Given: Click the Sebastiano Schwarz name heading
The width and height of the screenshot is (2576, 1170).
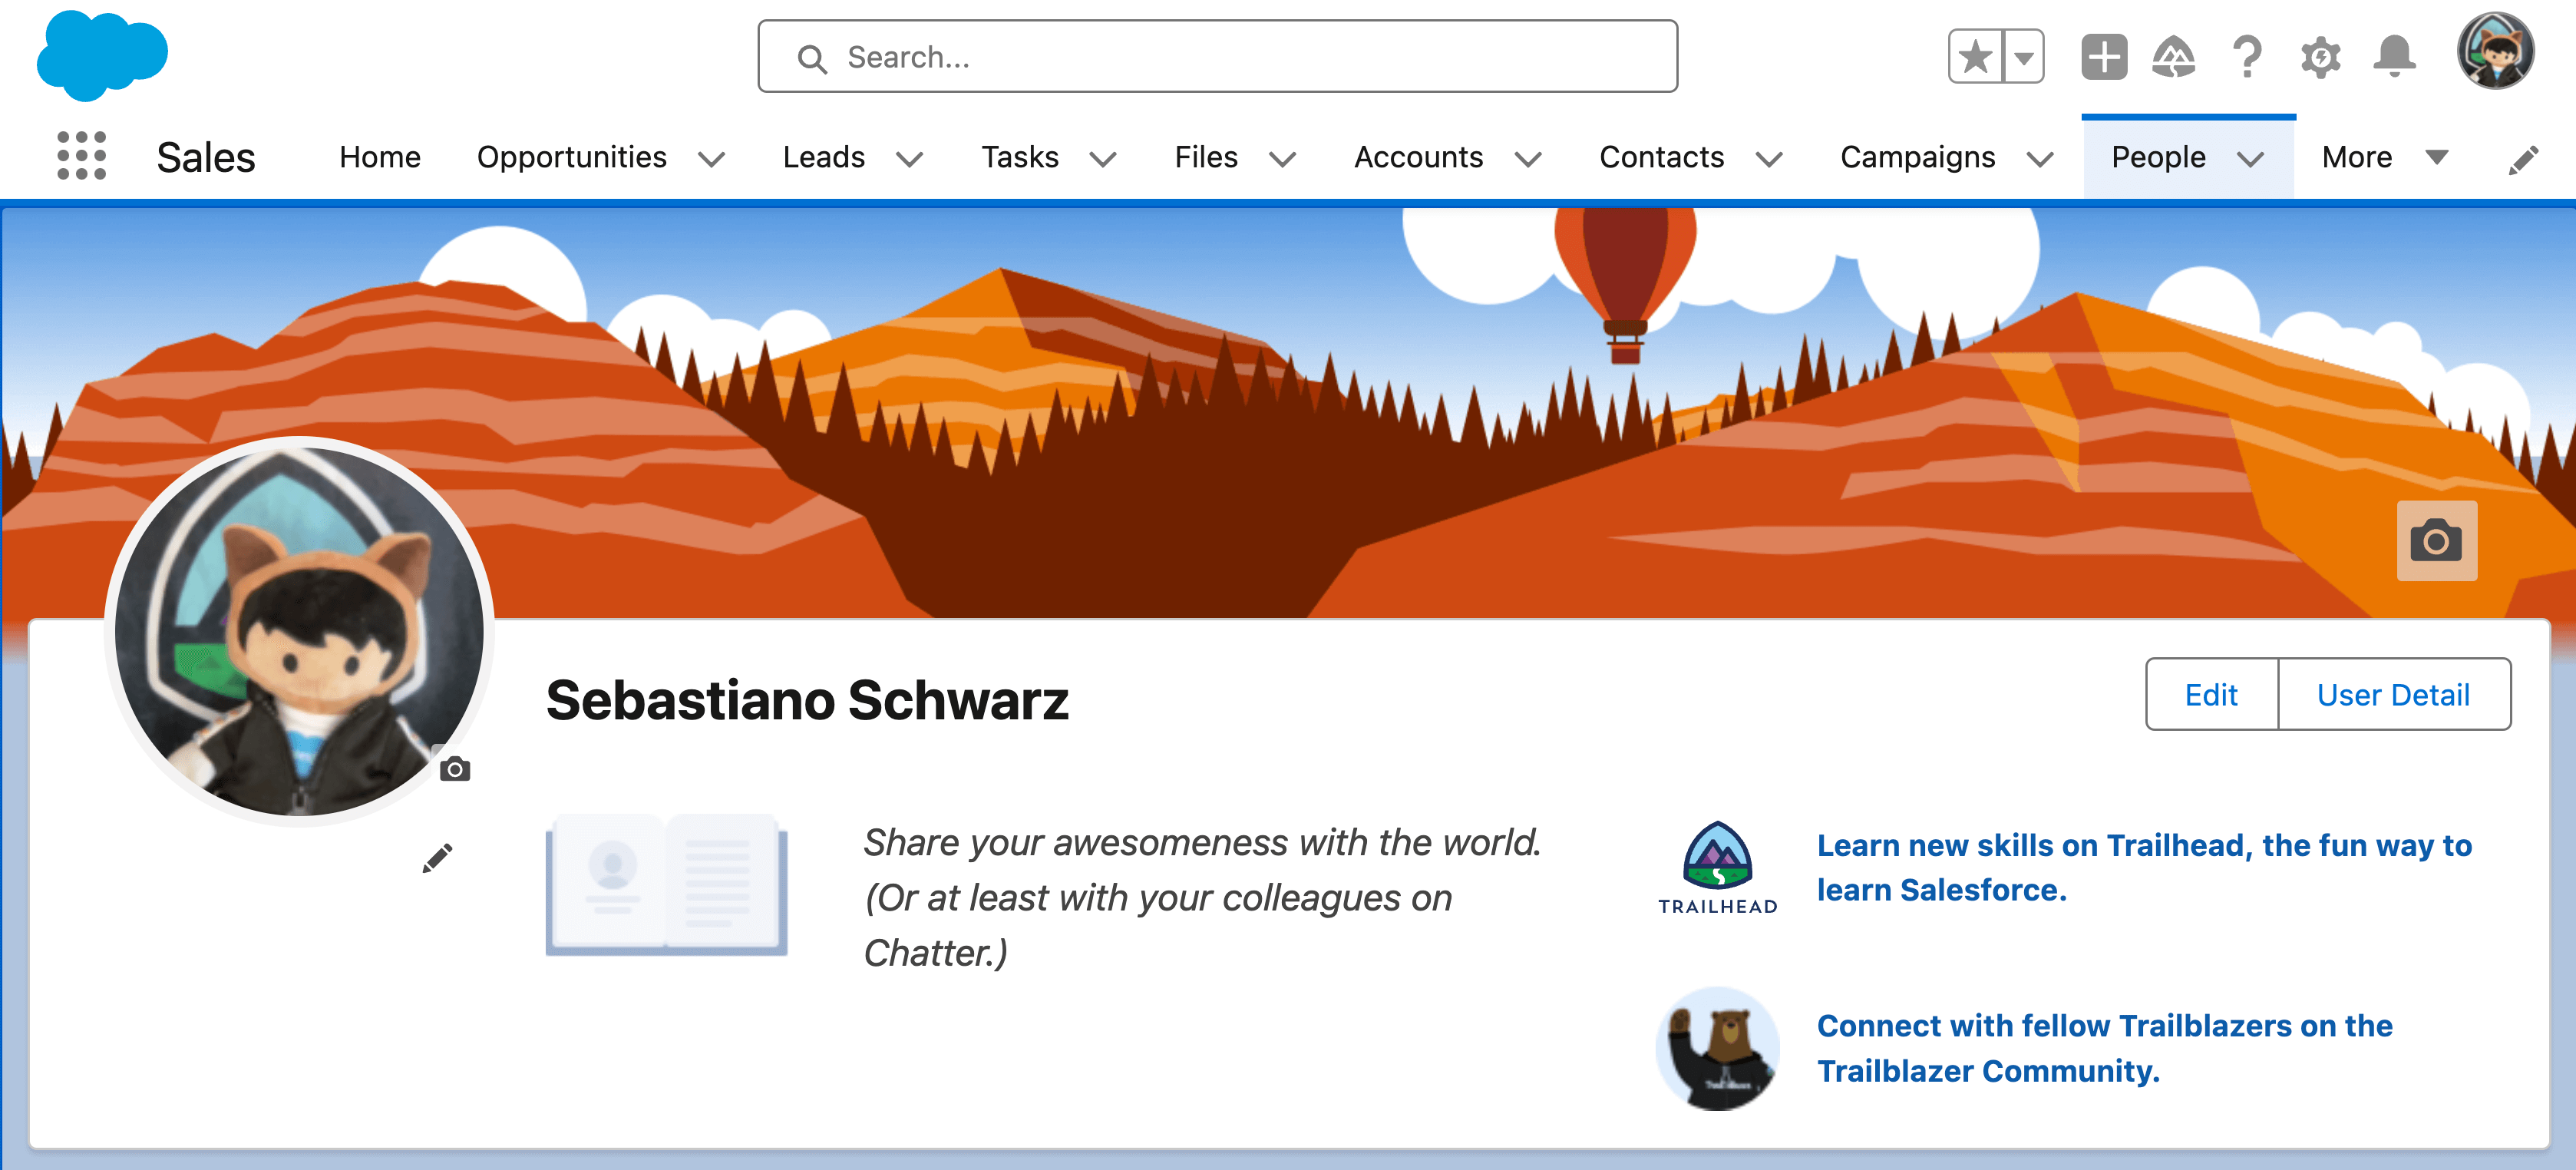Looking at the screenshot, I should point(807,700).
